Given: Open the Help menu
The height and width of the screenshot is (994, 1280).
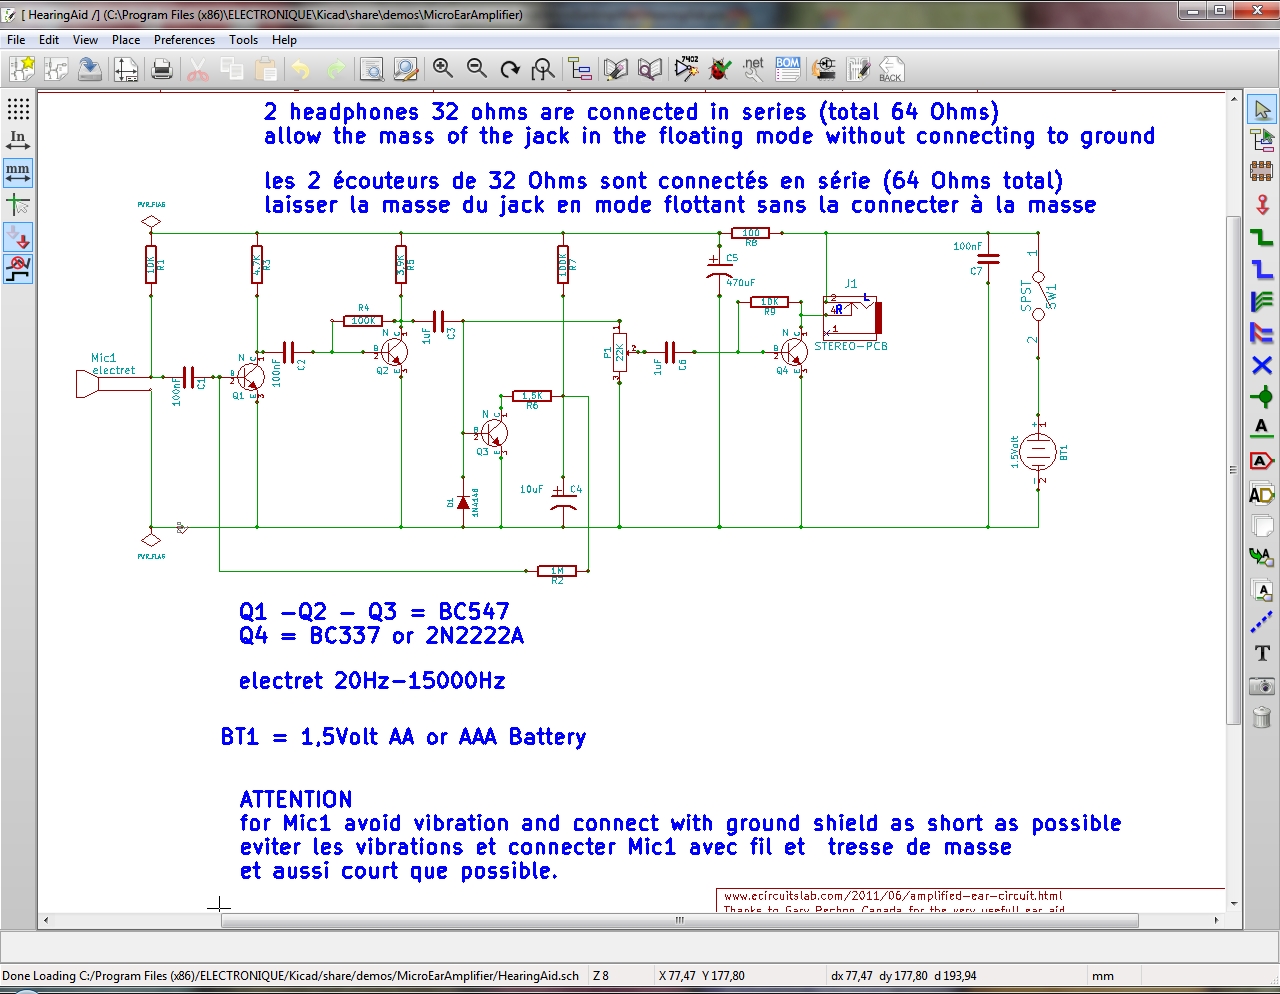Looking at the screenshot, I should 284,40.
